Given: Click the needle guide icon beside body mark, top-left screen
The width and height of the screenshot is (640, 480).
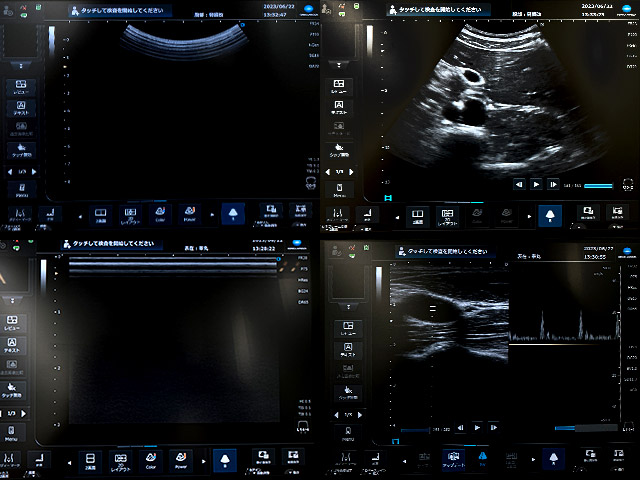Looking at the screenshot, I should (x=50, y=214).
